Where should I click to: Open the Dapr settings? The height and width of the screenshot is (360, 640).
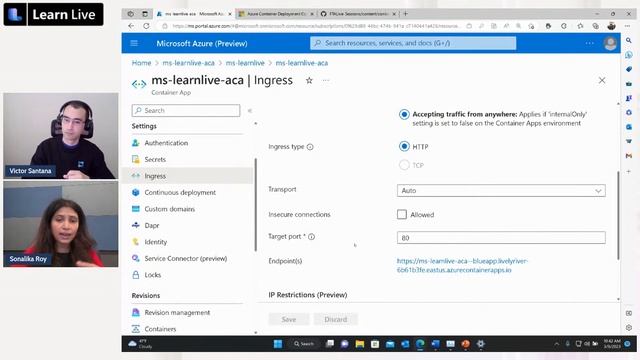[x=151, y=225]
